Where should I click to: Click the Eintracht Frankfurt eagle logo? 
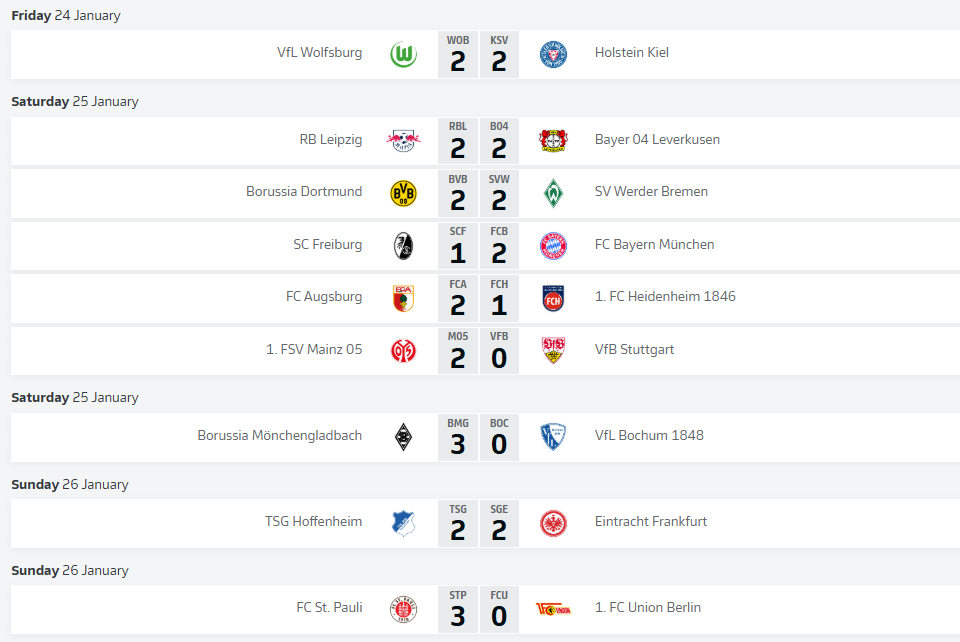[x=553, y=522]
